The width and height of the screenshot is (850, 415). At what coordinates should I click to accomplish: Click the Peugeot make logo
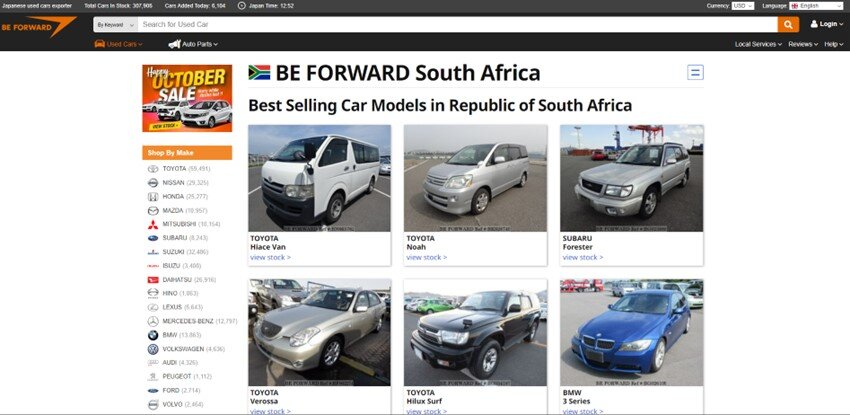pos(153,377)
